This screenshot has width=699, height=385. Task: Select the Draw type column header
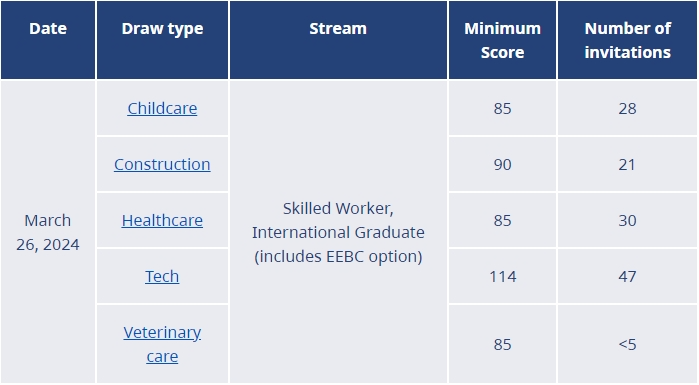[162, 40]
